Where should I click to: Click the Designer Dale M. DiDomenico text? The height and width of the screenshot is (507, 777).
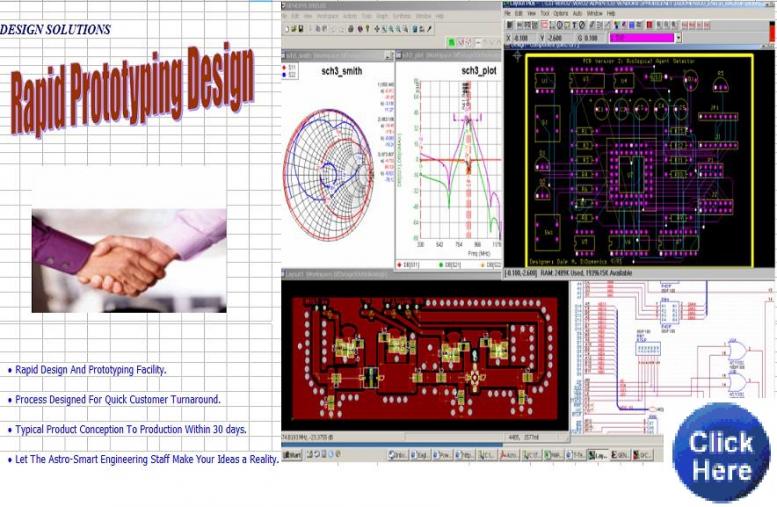pyautogui.click(x=576, y=261)
